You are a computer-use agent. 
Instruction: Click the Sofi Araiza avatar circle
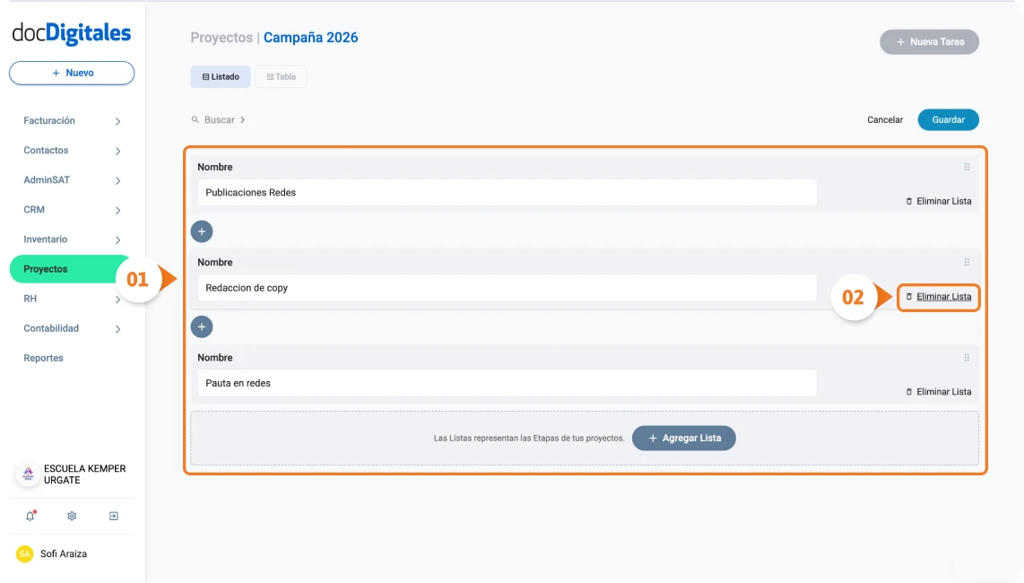24,553
